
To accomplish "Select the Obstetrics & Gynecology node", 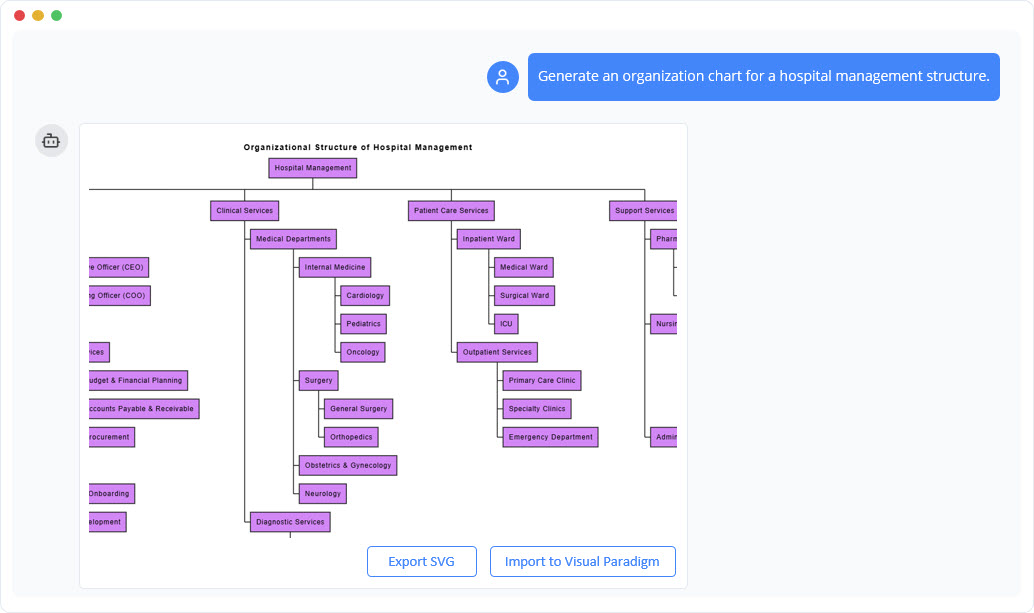I will (x=347, y=465).
